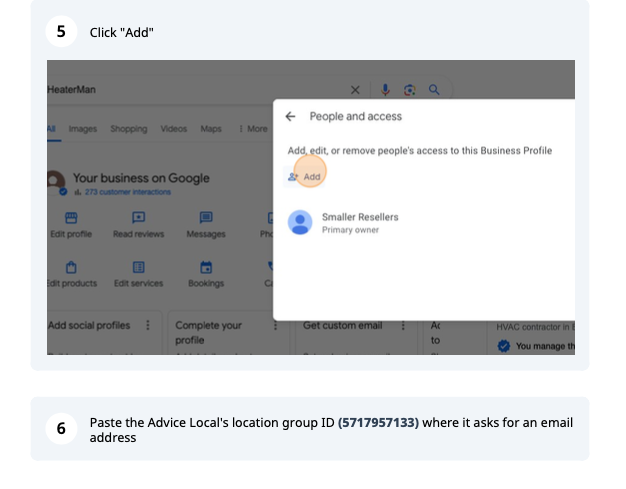Switch to the Maps tab
The image size is (626, 489).
(211, 129)
